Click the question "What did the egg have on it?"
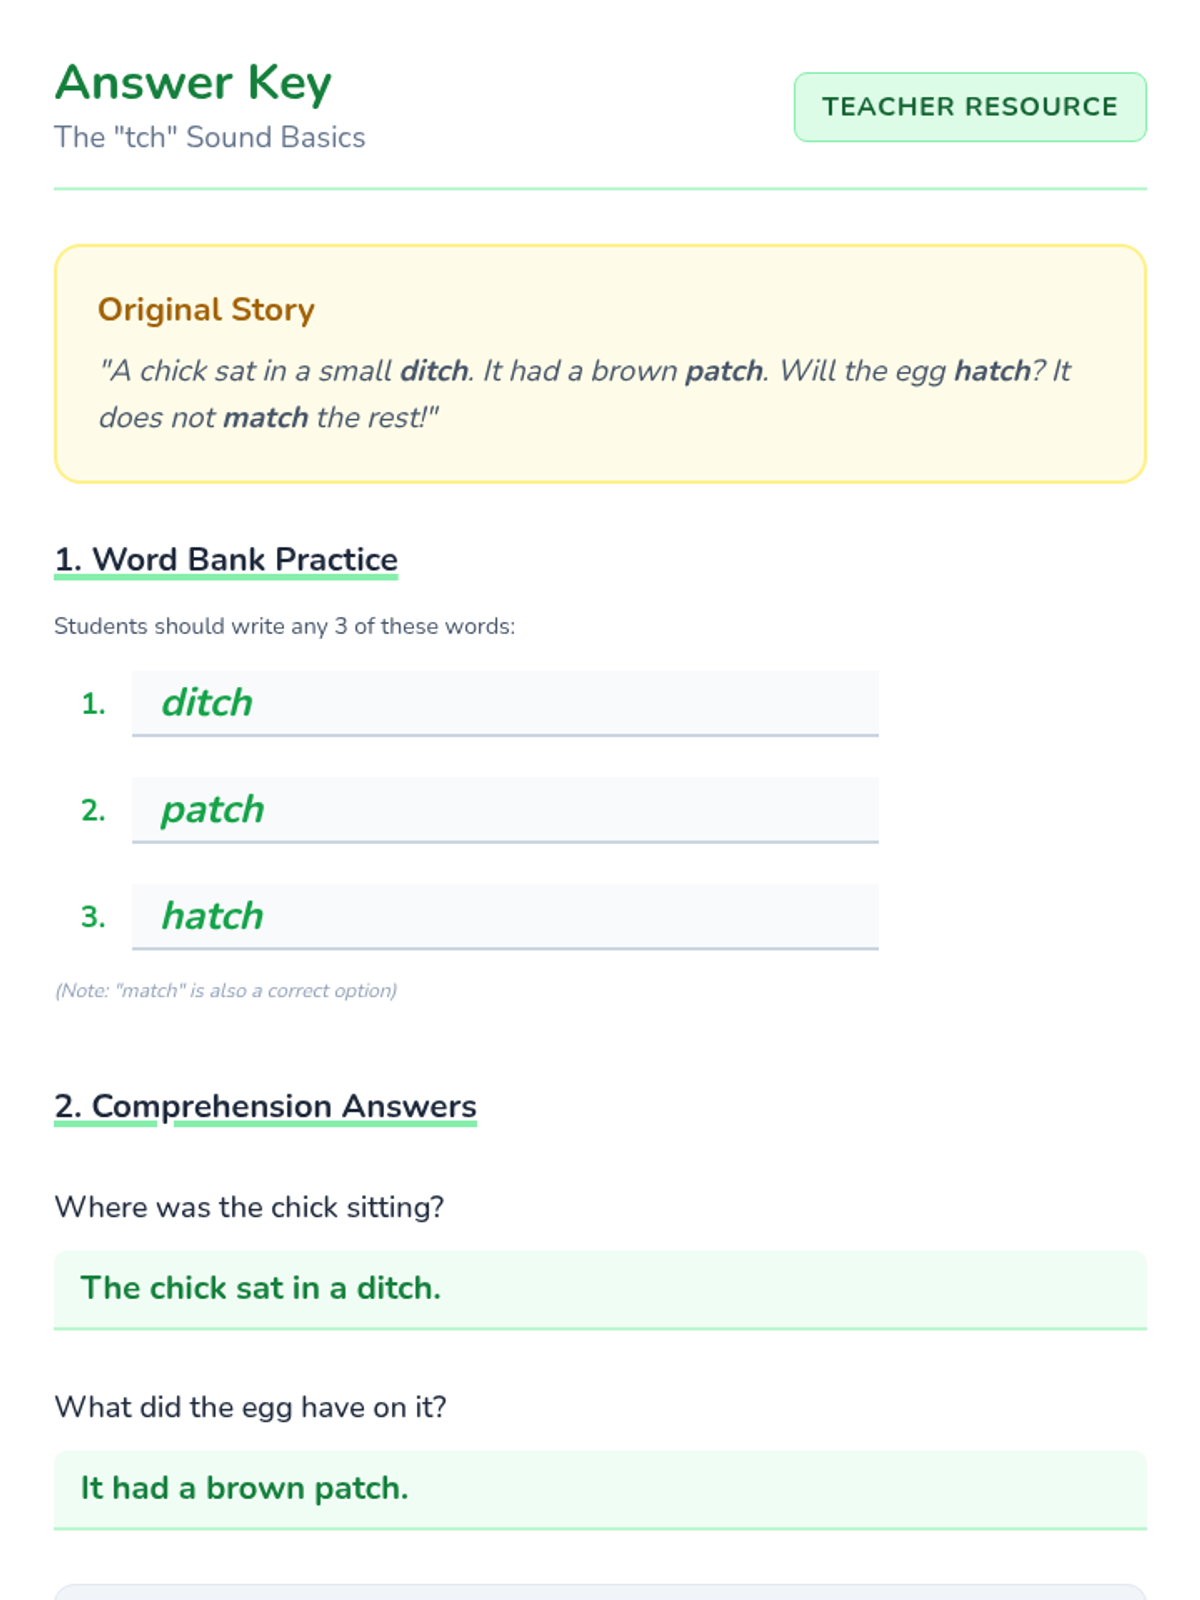 250,1407
